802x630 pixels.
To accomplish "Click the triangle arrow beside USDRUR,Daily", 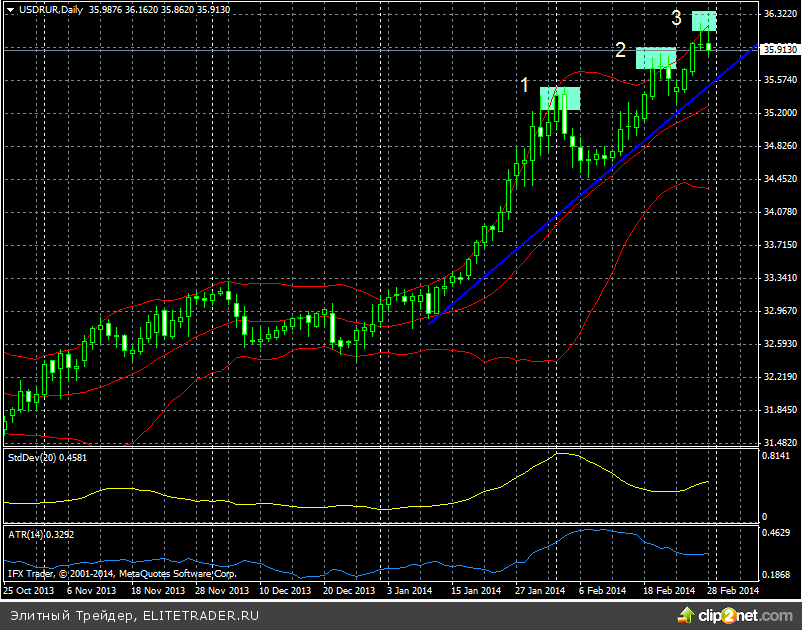I will click(8, 9).
